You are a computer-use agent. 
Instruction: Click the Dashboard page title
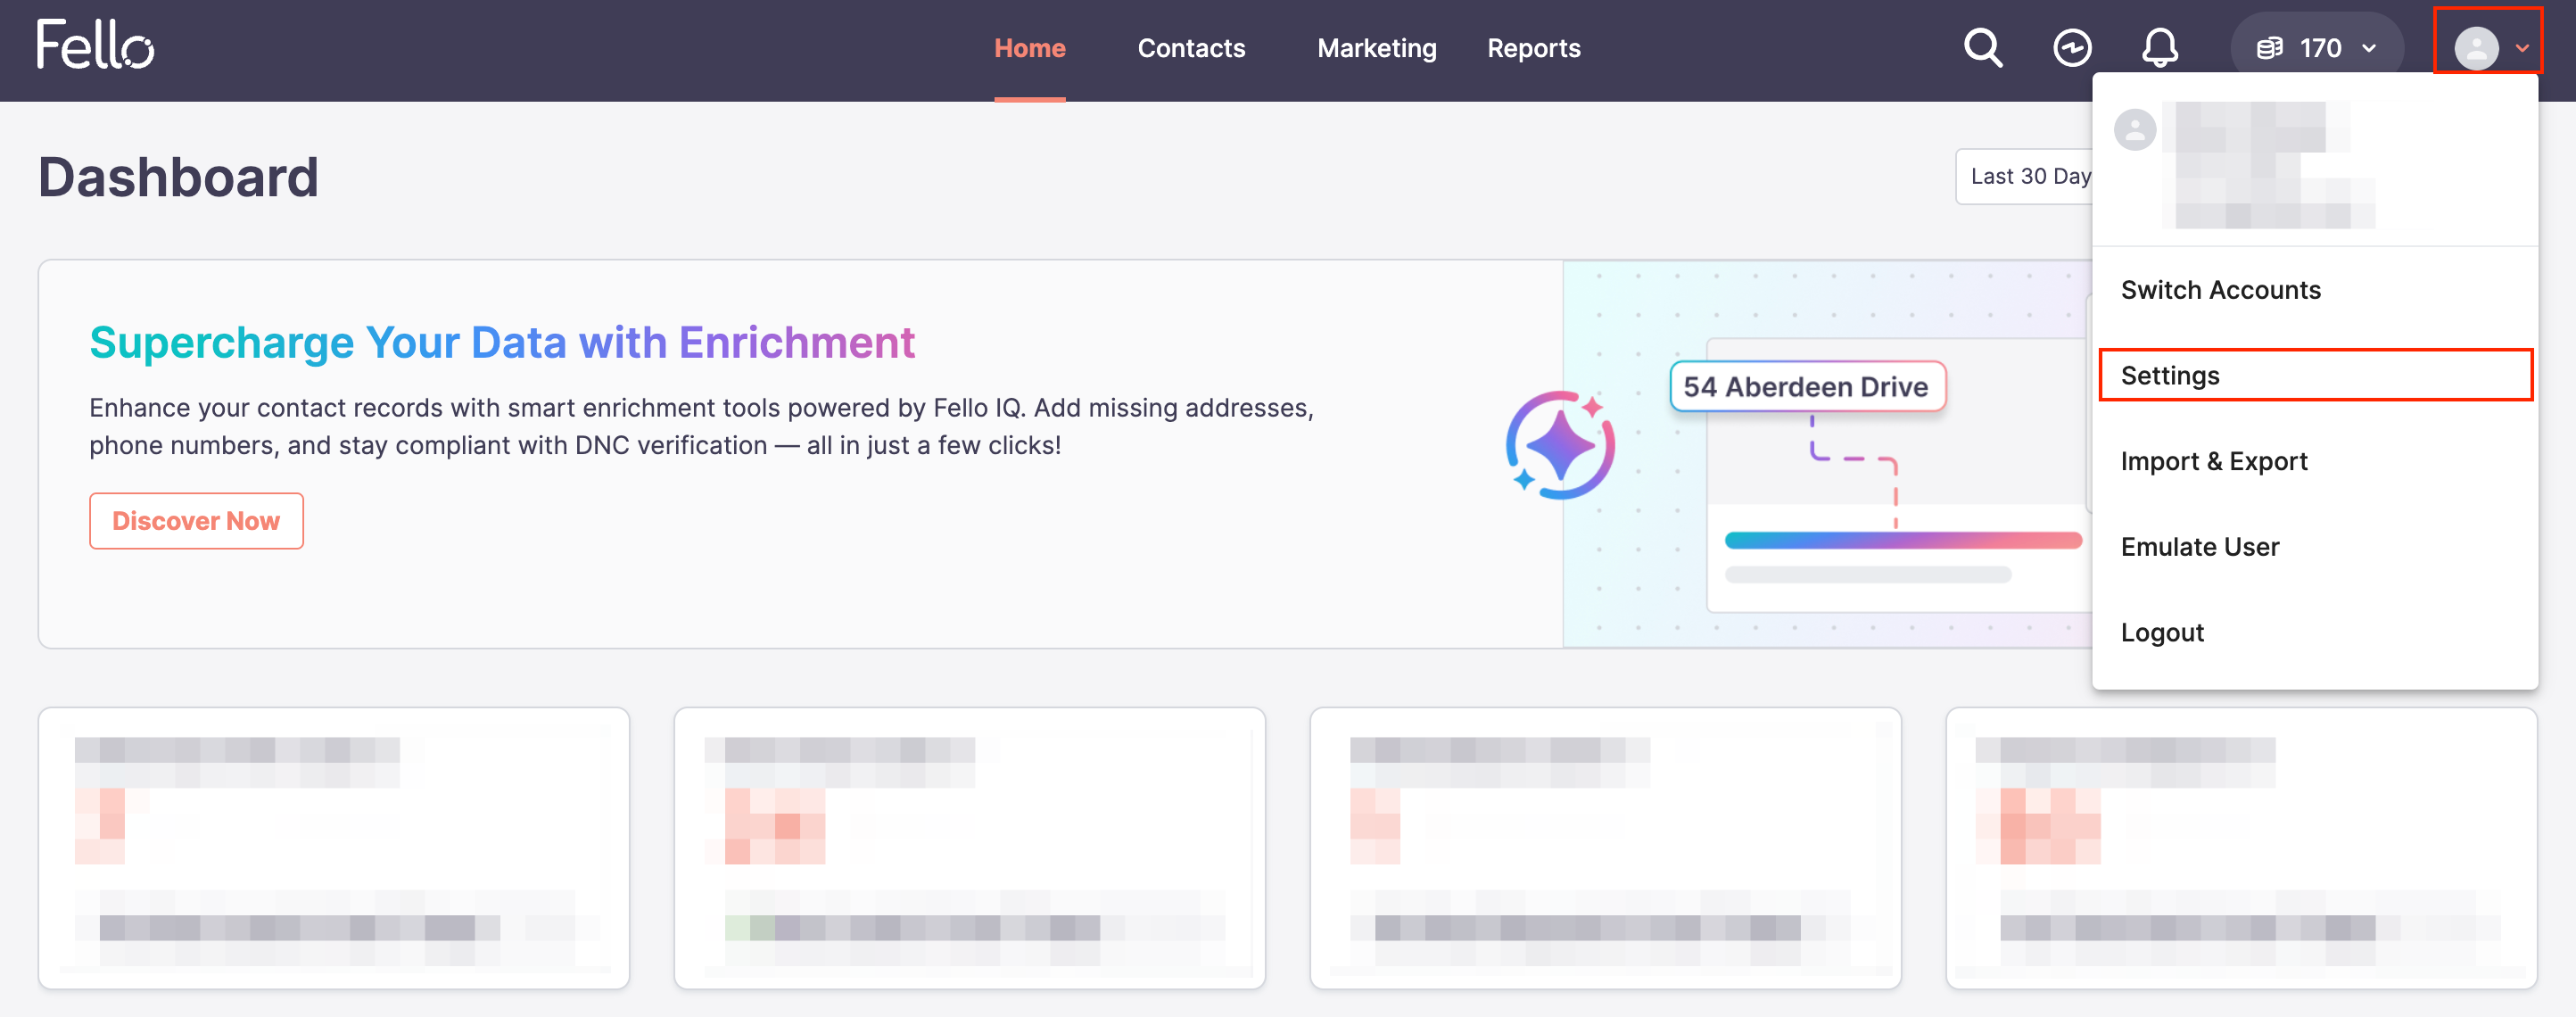pos(178,177)
